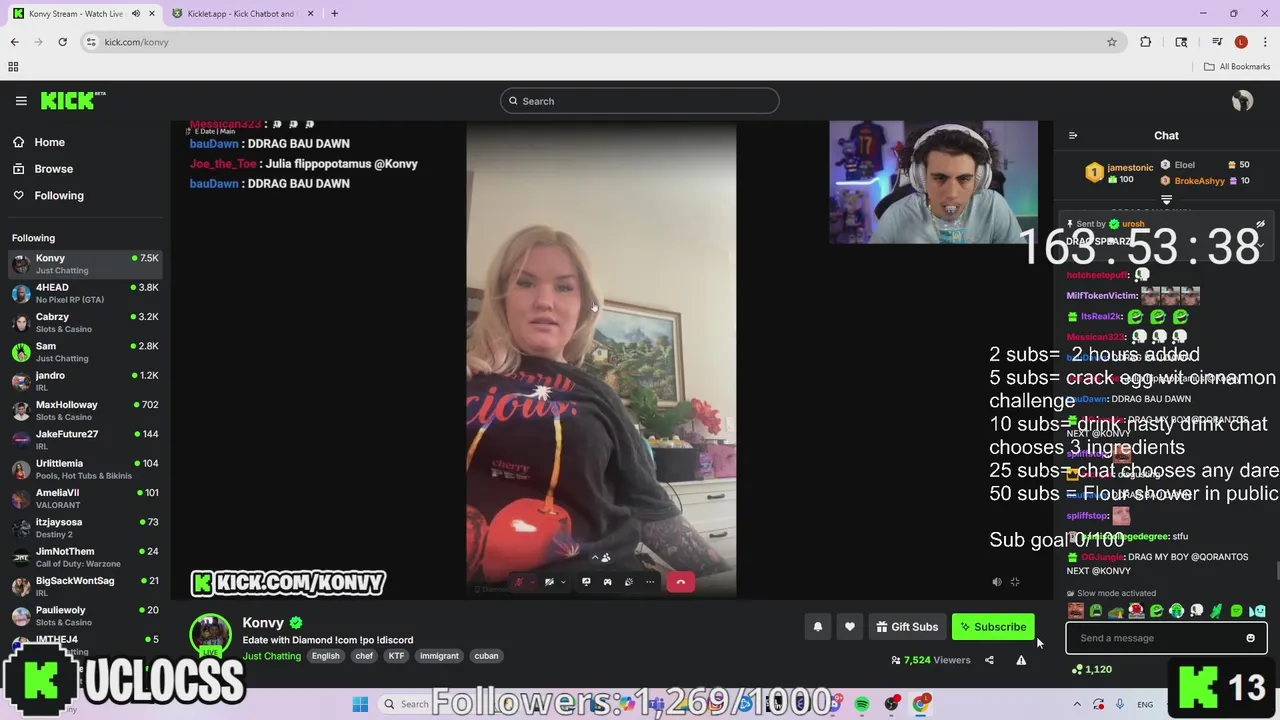The image size is (1280, 720).
Task: Open Spotify from the taskbar
Action: [x=862, y=704]
